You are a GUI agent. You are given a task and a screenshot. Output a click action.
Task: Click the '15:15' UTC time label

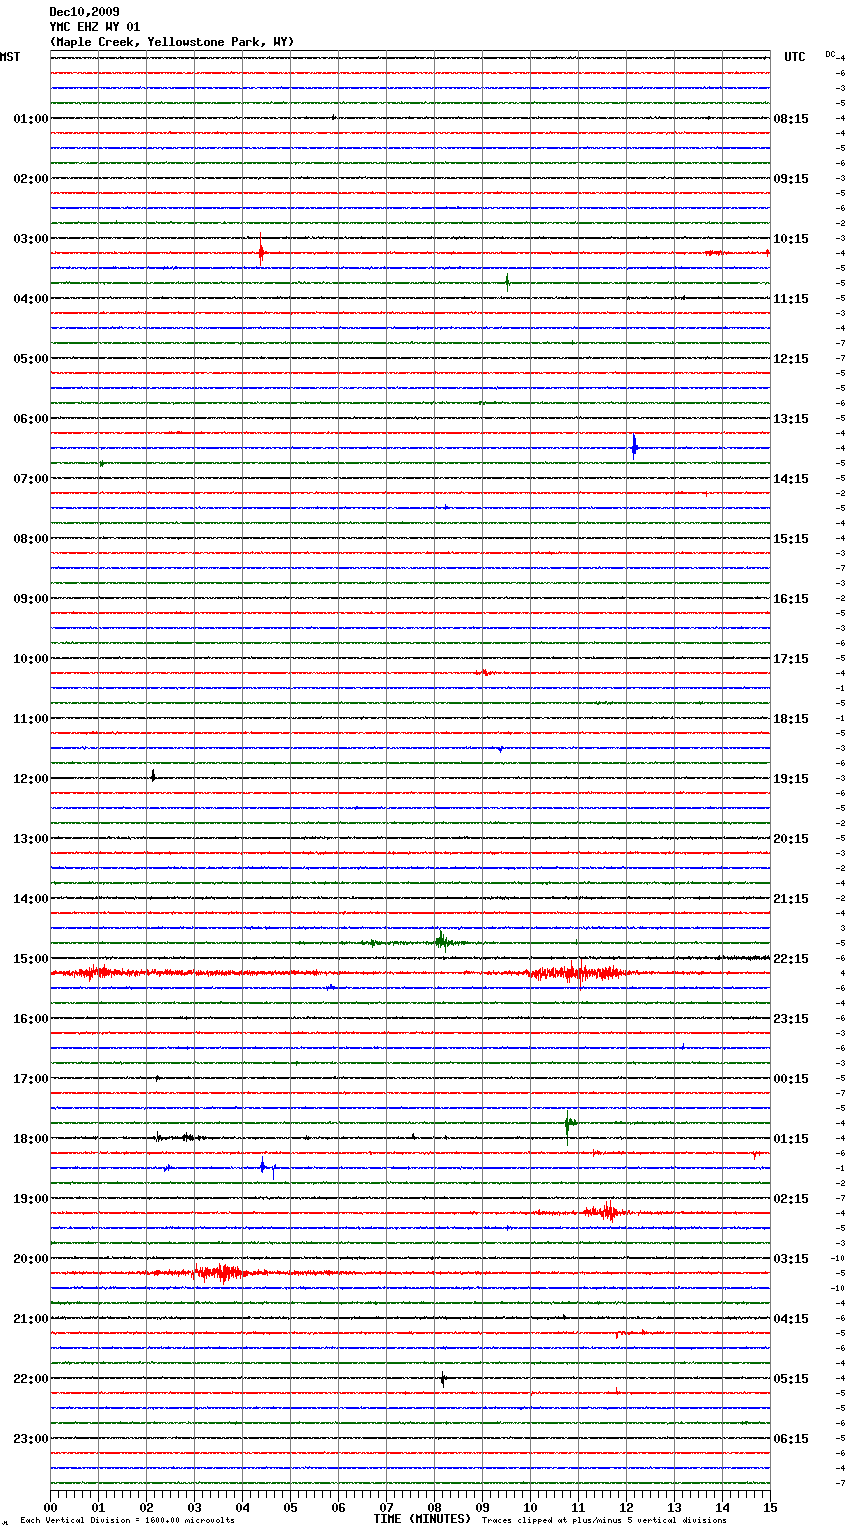(791, 539)
